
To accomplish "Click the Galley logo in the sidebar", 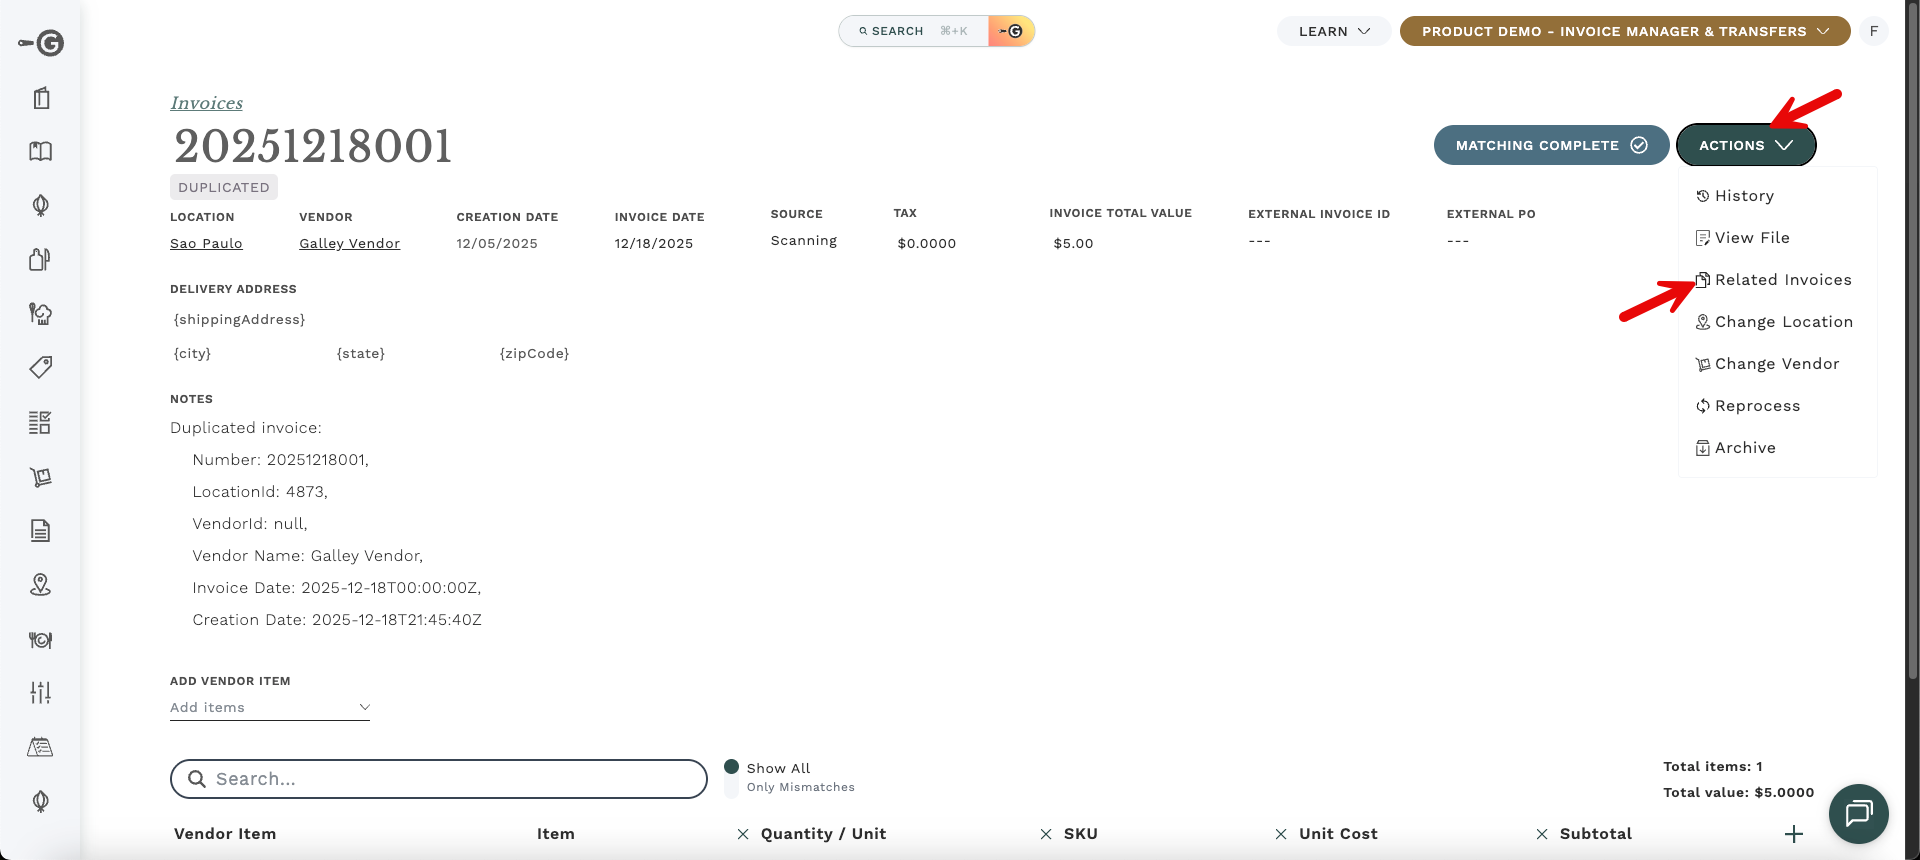I will pyautogui.click(x=41, y=43).
